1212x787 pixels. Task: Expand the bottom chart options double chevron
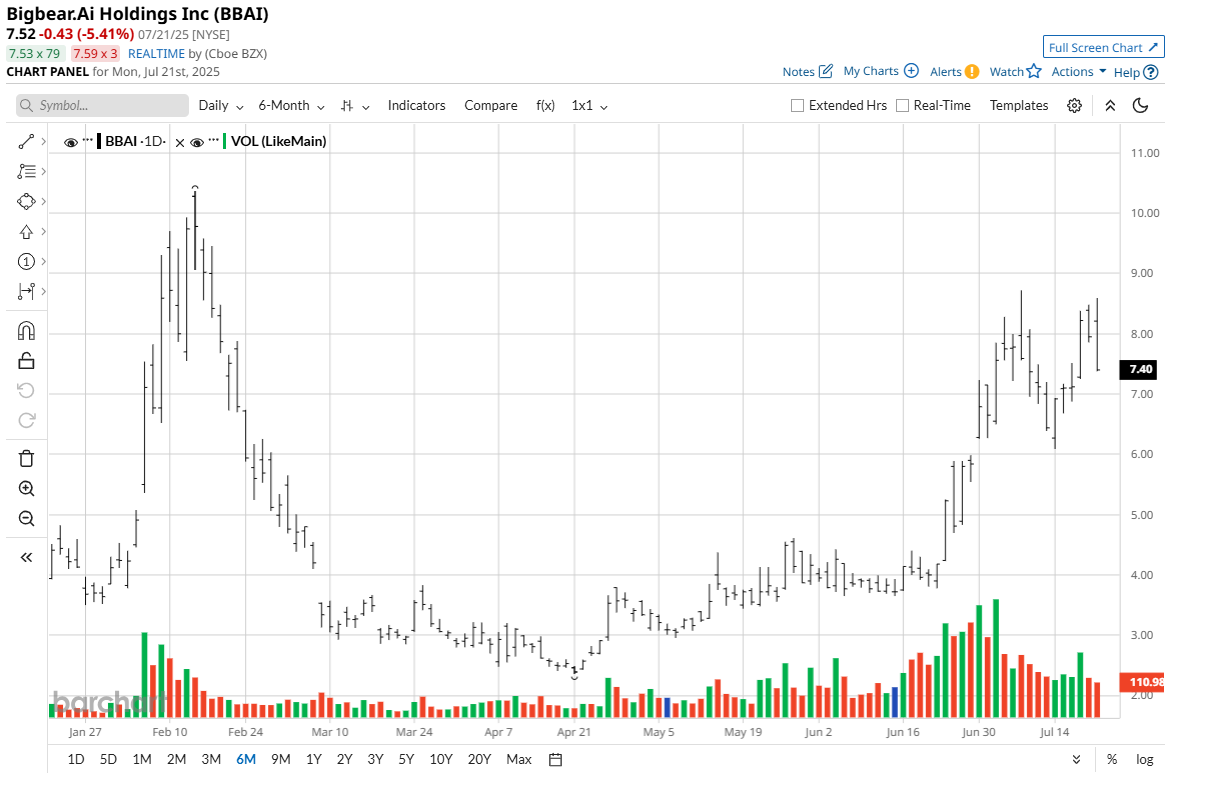(1076, 759)
